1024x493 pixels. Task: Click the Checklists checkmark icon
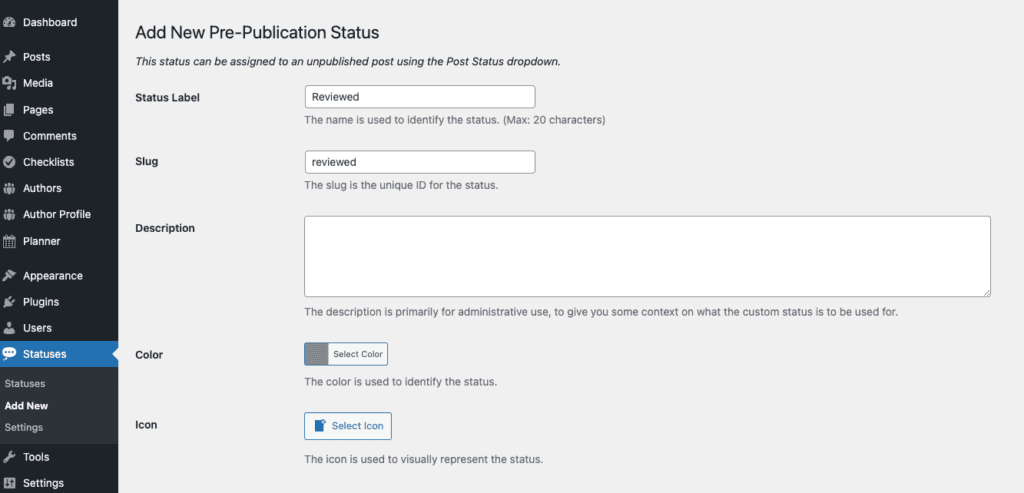[x=9, y=162]
